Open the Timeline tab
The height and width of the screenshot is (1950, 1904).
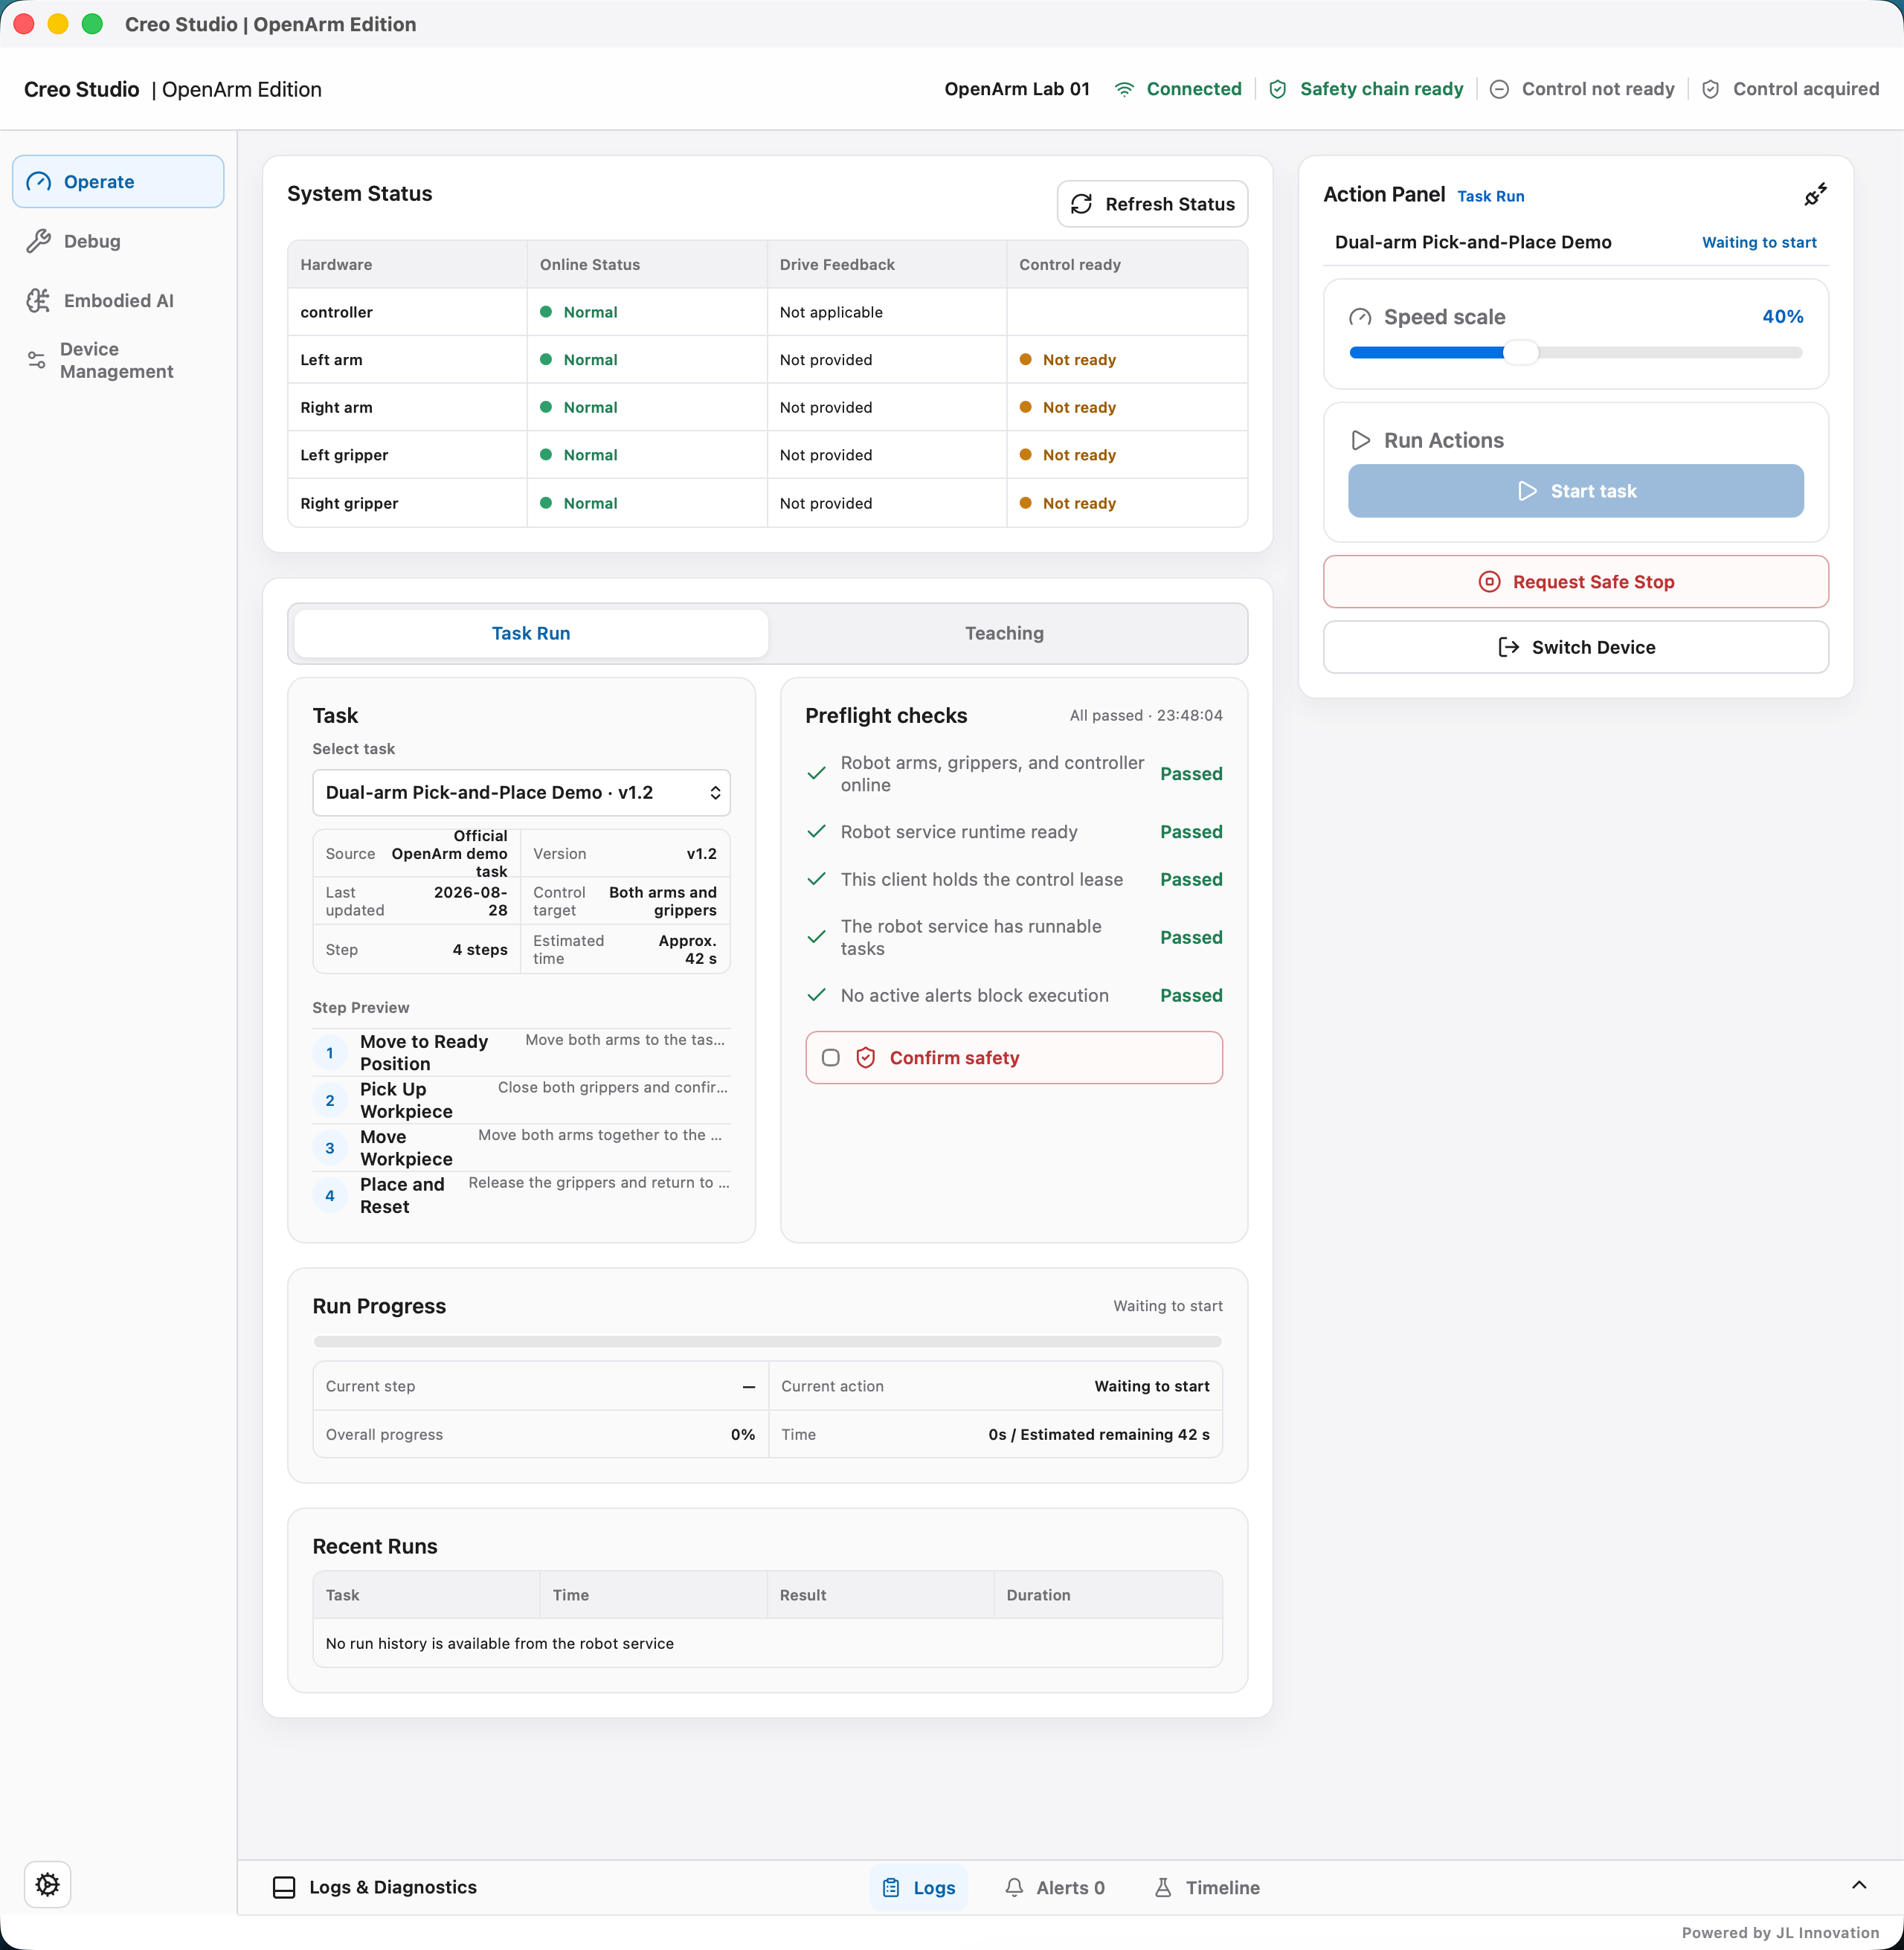[x=1207, y=1887]
